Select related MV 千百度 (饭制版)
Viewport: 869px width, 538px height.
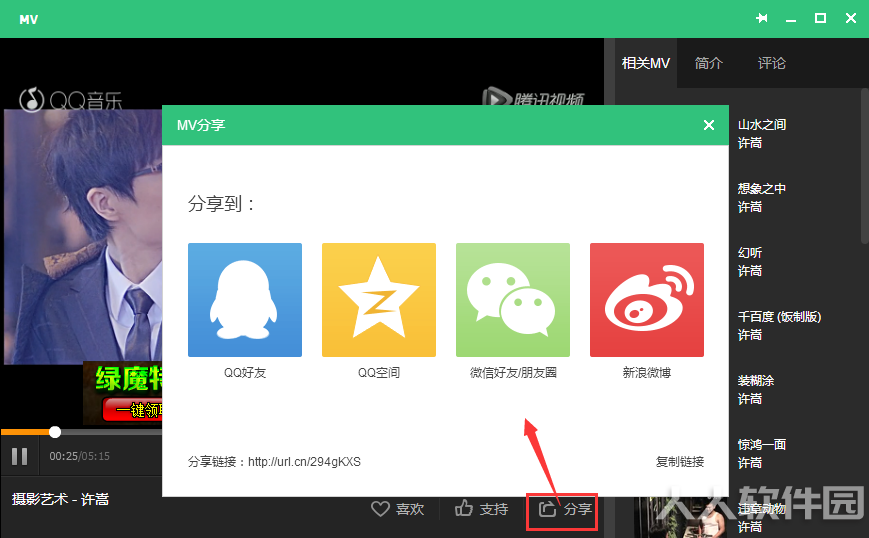pos(779,316)
